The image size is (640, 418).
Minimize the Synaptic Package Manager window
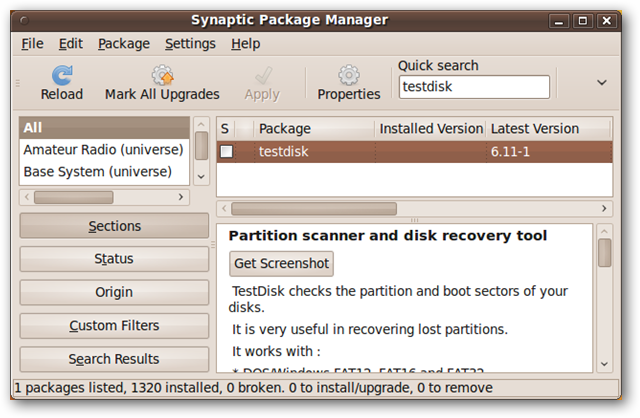click(559, 21)
